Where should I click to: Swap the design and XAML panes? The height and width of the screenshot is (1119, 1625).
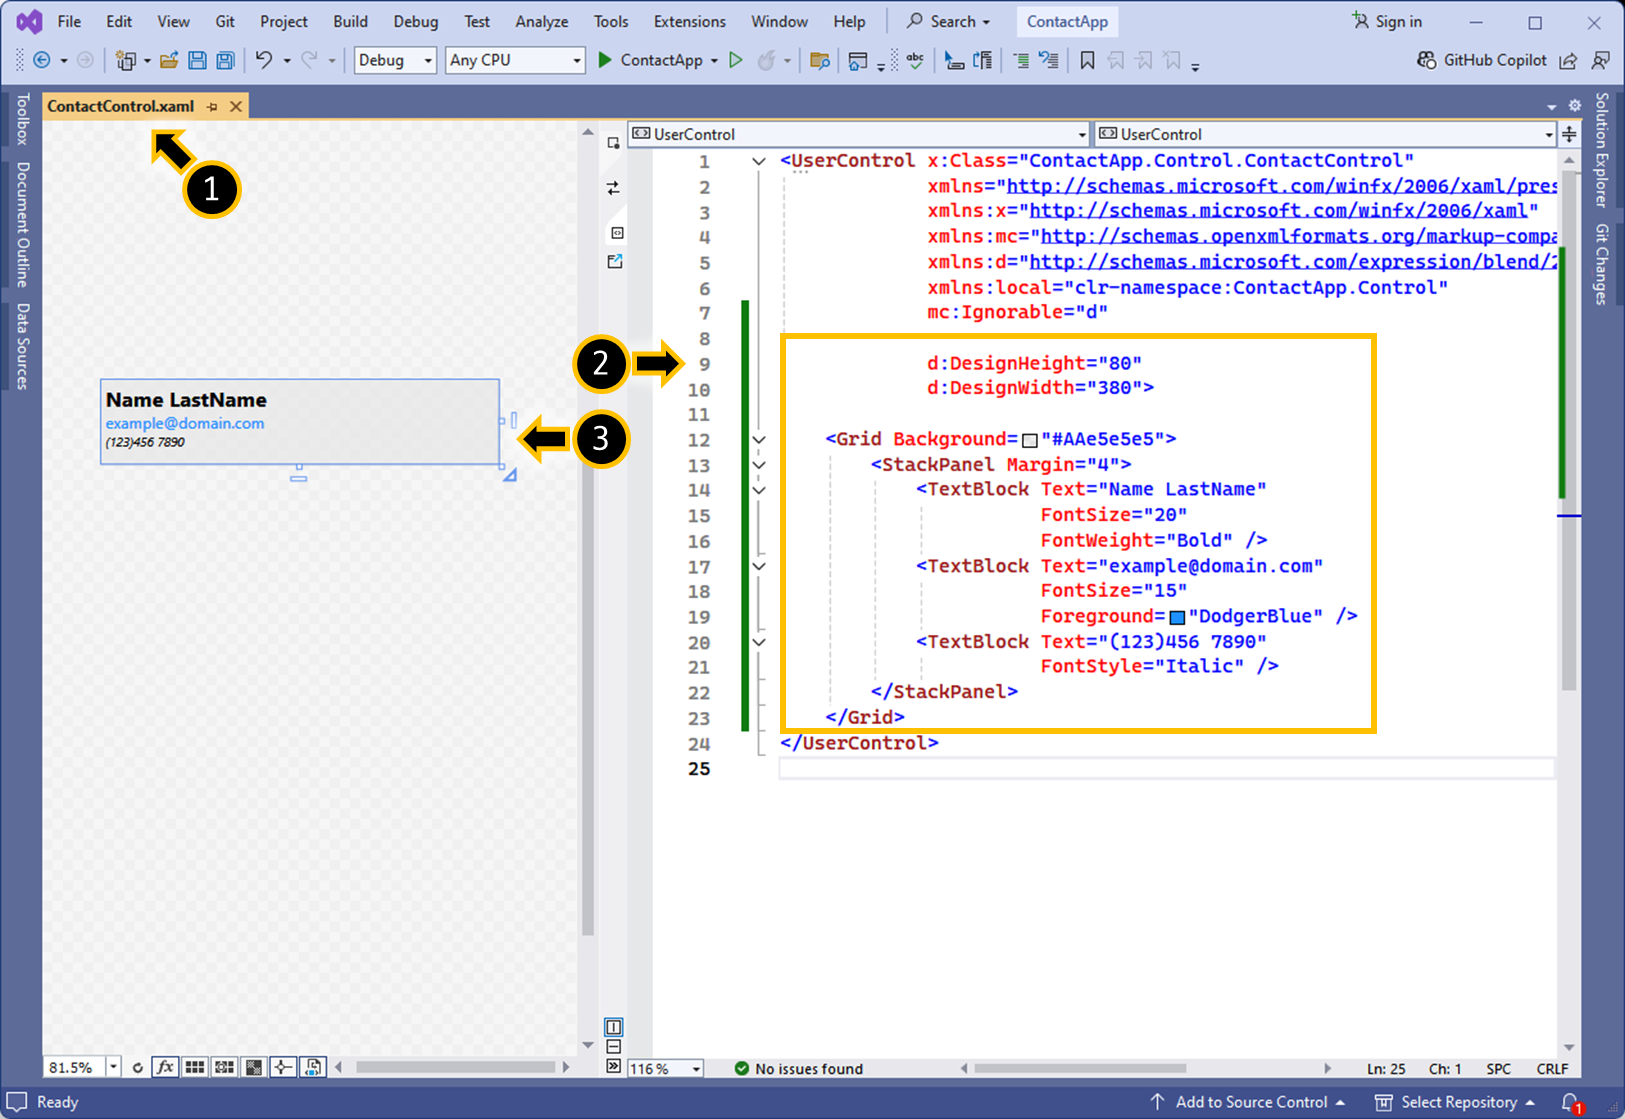[613, 188]
